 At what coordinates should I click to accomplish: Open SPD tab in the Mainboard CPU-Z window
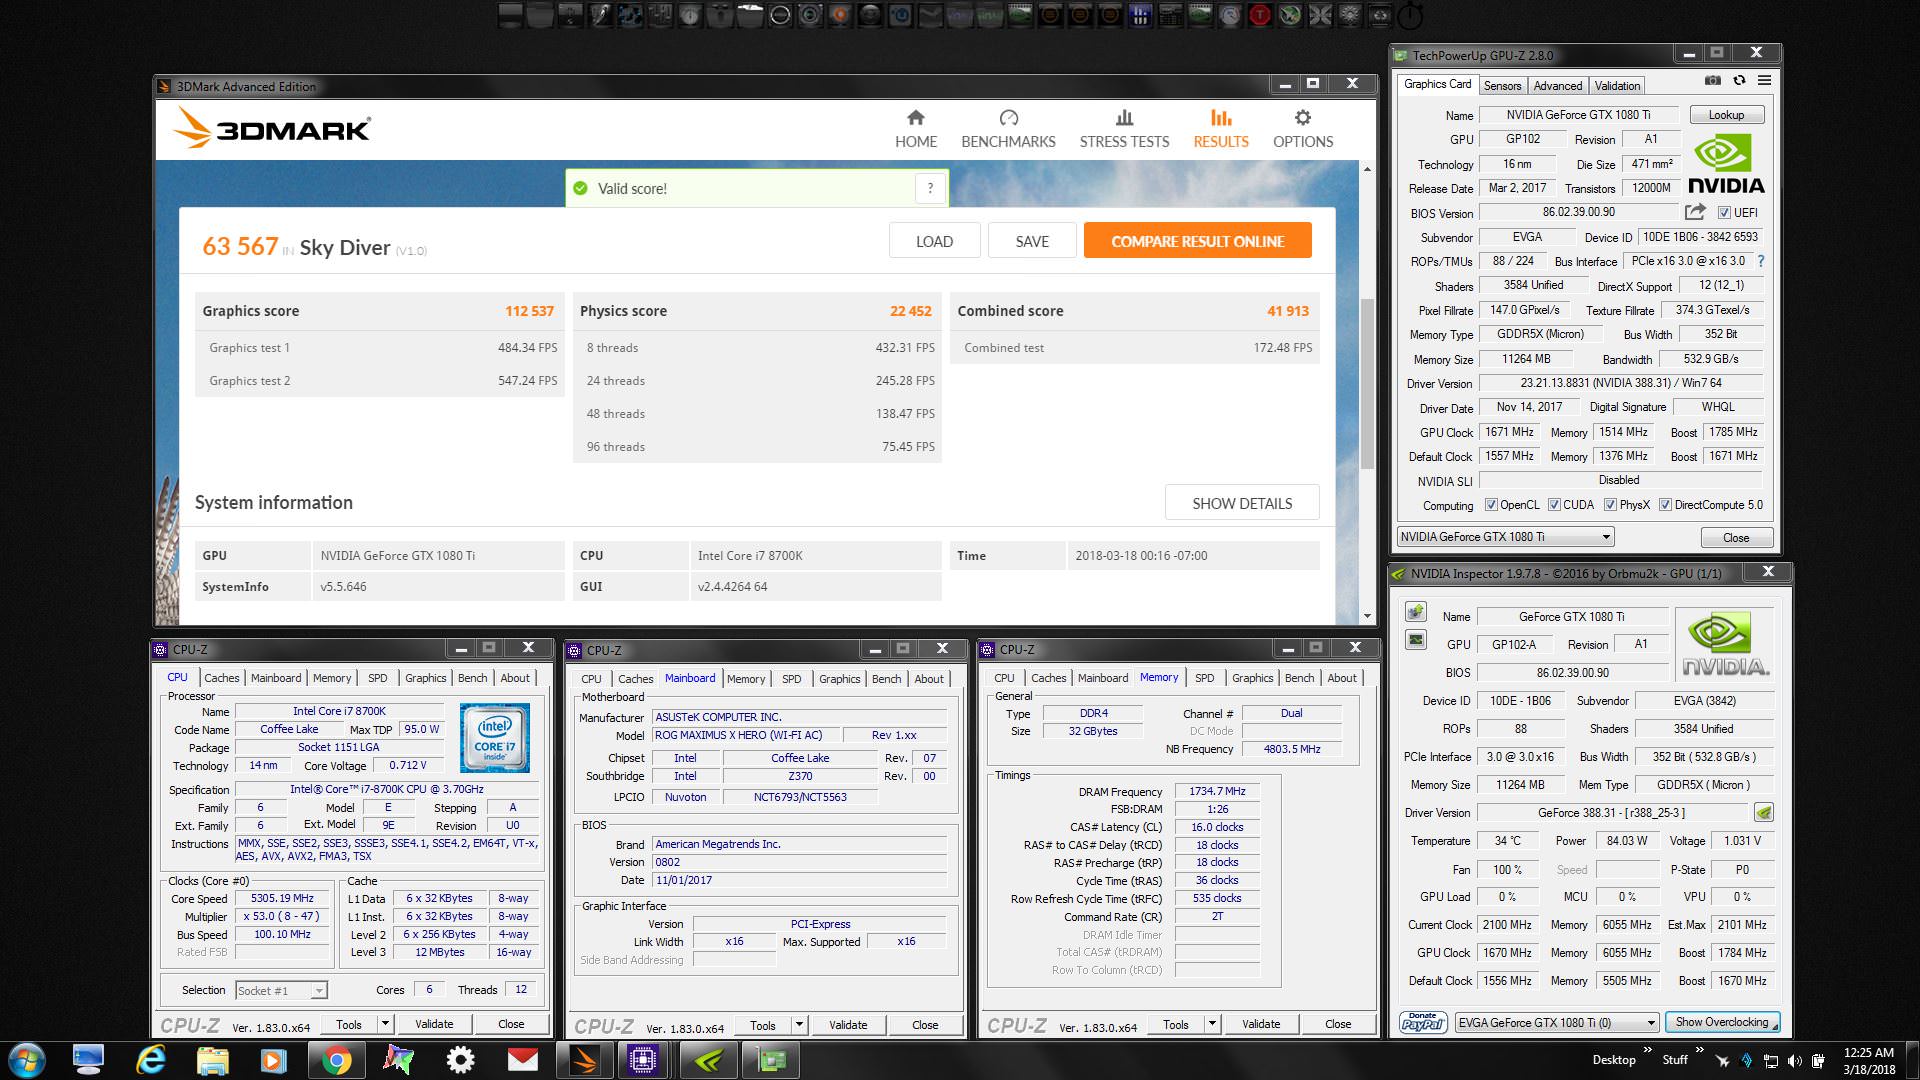pyautogui.click(x=792, y=679)
